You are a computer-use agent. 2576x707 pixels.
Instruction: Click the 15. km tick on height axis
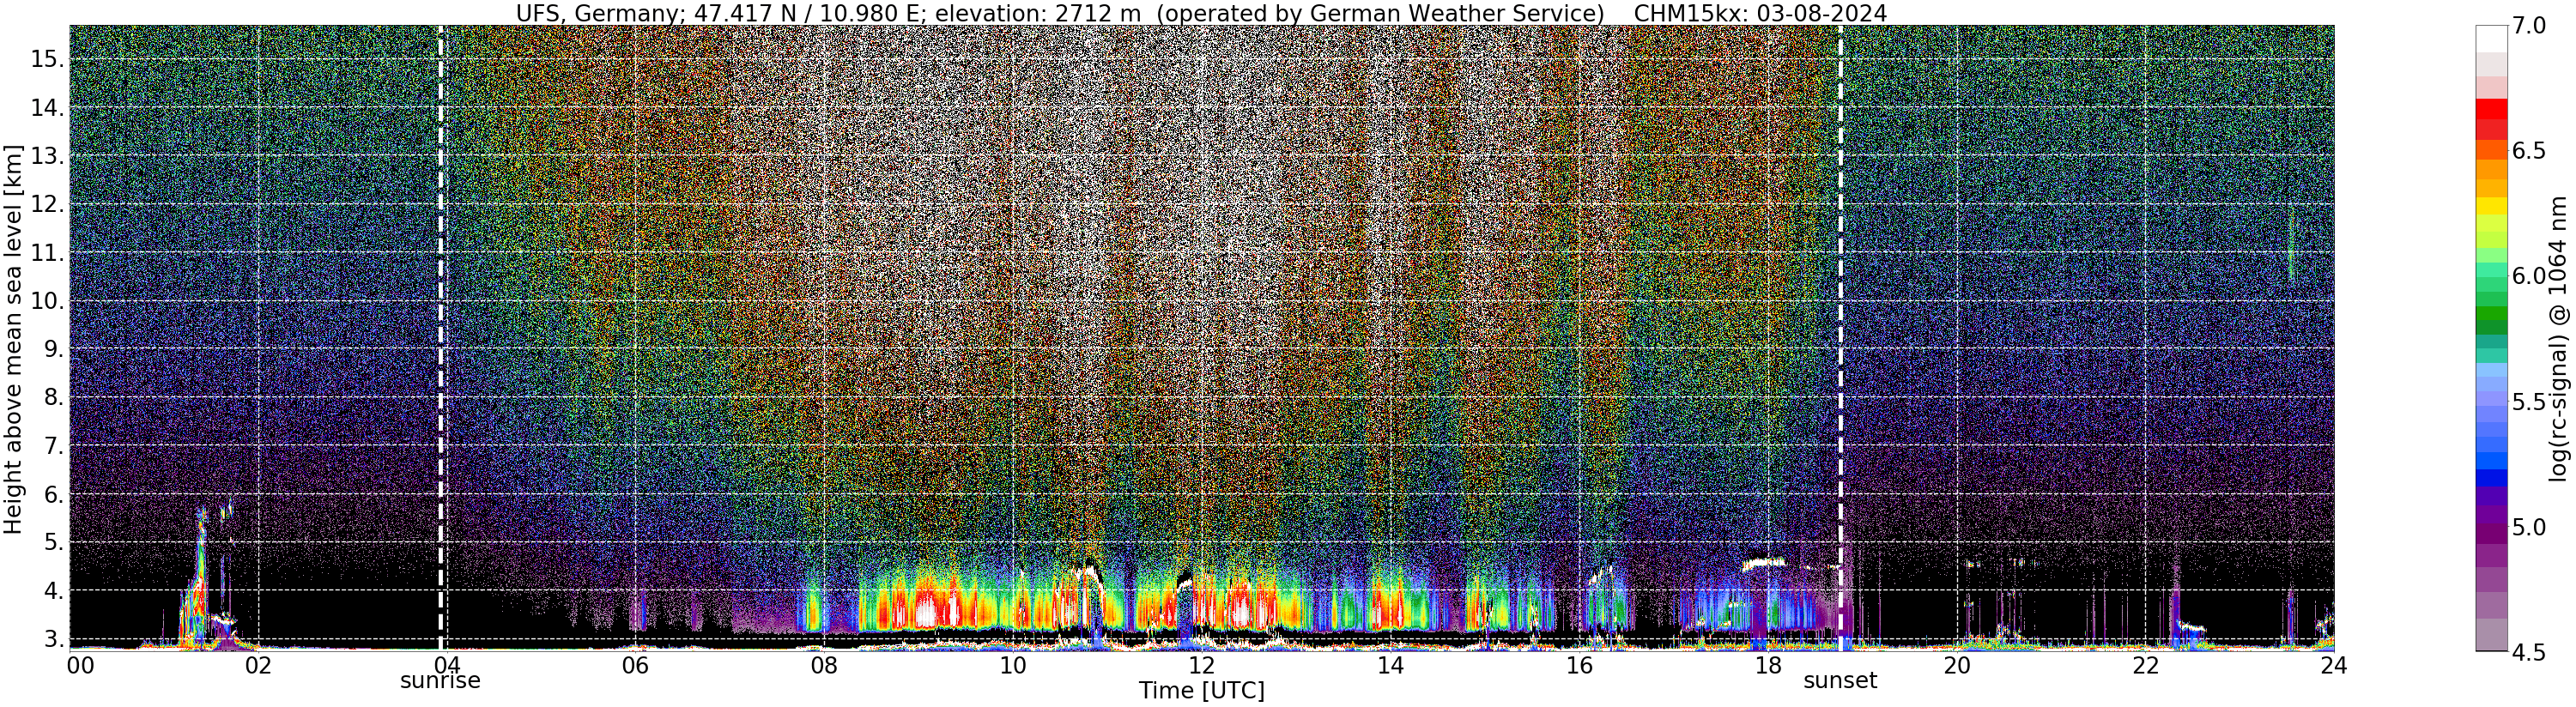[48, 59]
